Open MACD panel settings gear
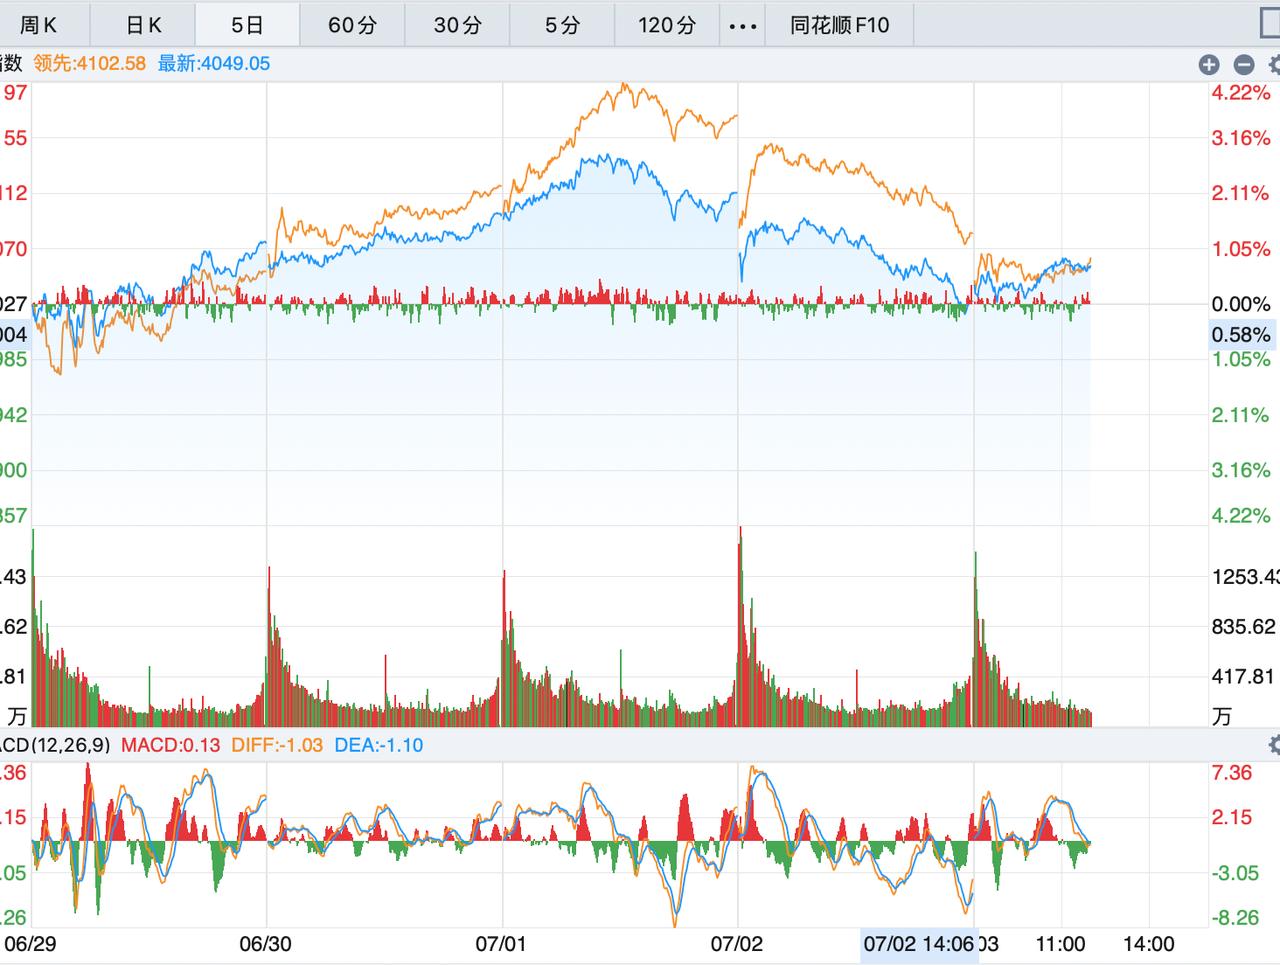 tap(1274, 744)
